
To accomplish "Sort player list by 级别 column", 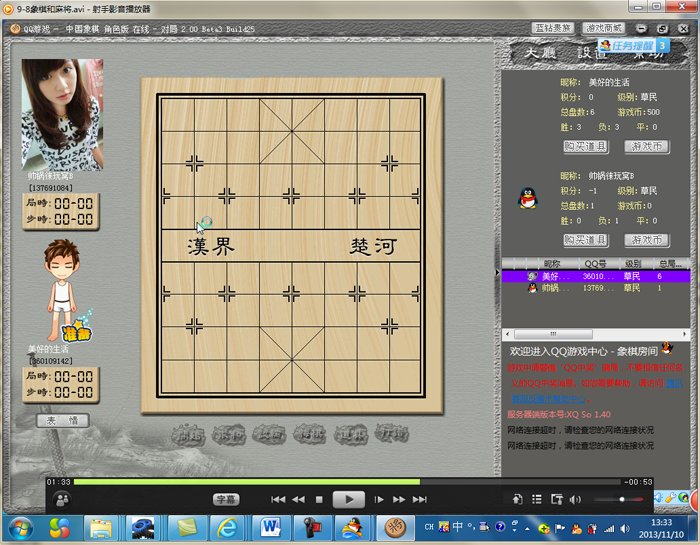I will 633,264.
